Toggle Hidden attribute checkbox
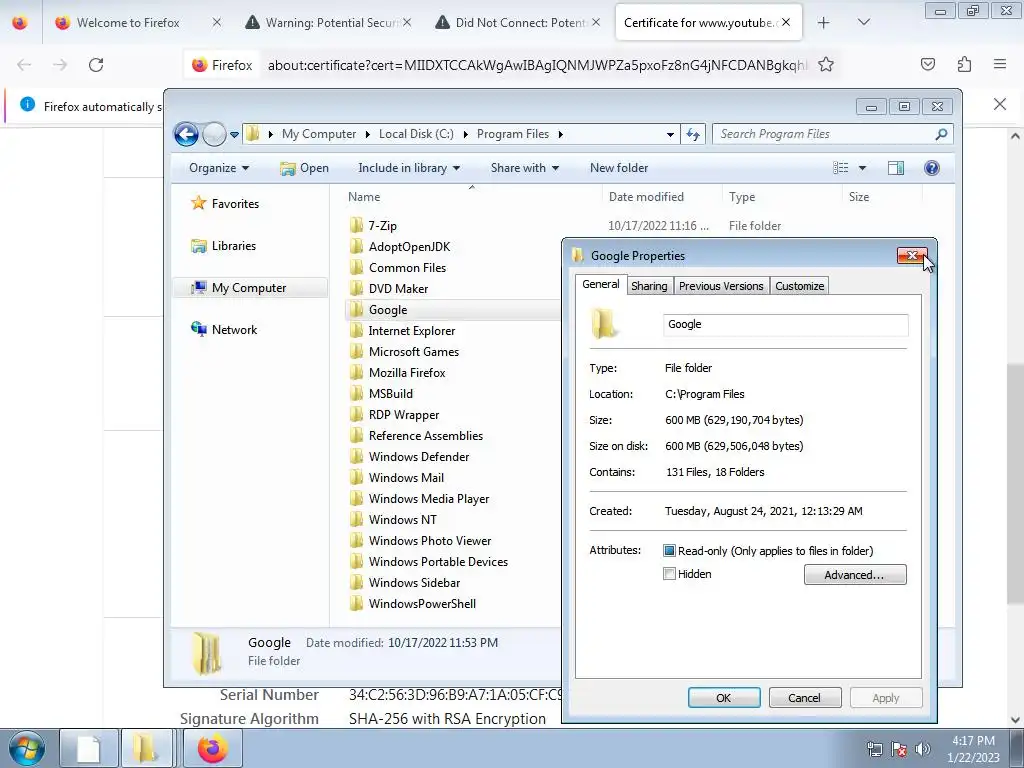The height and width of the screenshot is (768, 1024). (x=669, y=574)
